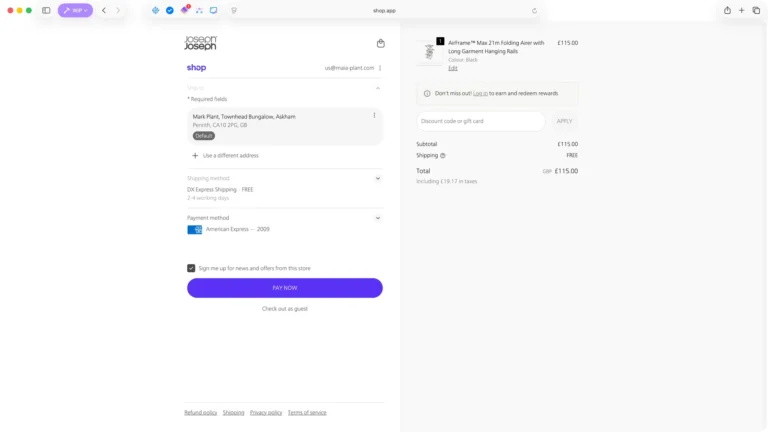Uncheck news and offers sign-up checkbox
The image size is (768, 432).
(191, 268)
